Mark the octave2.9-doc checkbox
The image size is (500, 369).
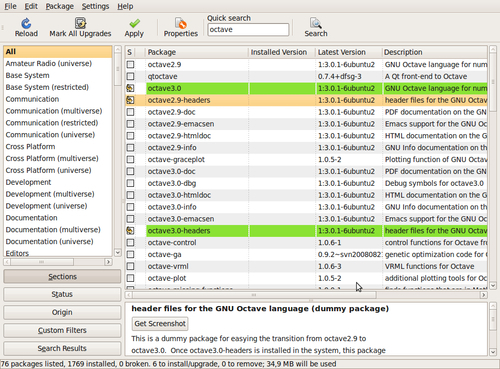(130, 112)
